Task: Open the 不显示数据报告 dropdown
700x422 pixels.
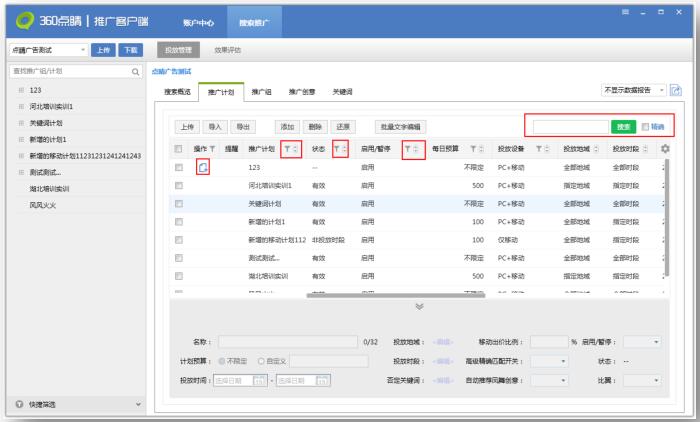Action: coord(632,91)
